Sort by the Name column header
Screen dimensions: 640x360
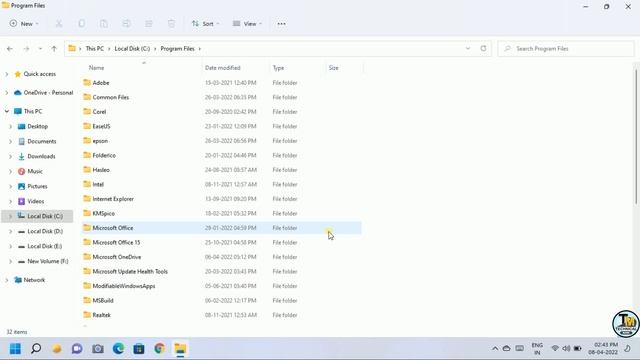97,68
